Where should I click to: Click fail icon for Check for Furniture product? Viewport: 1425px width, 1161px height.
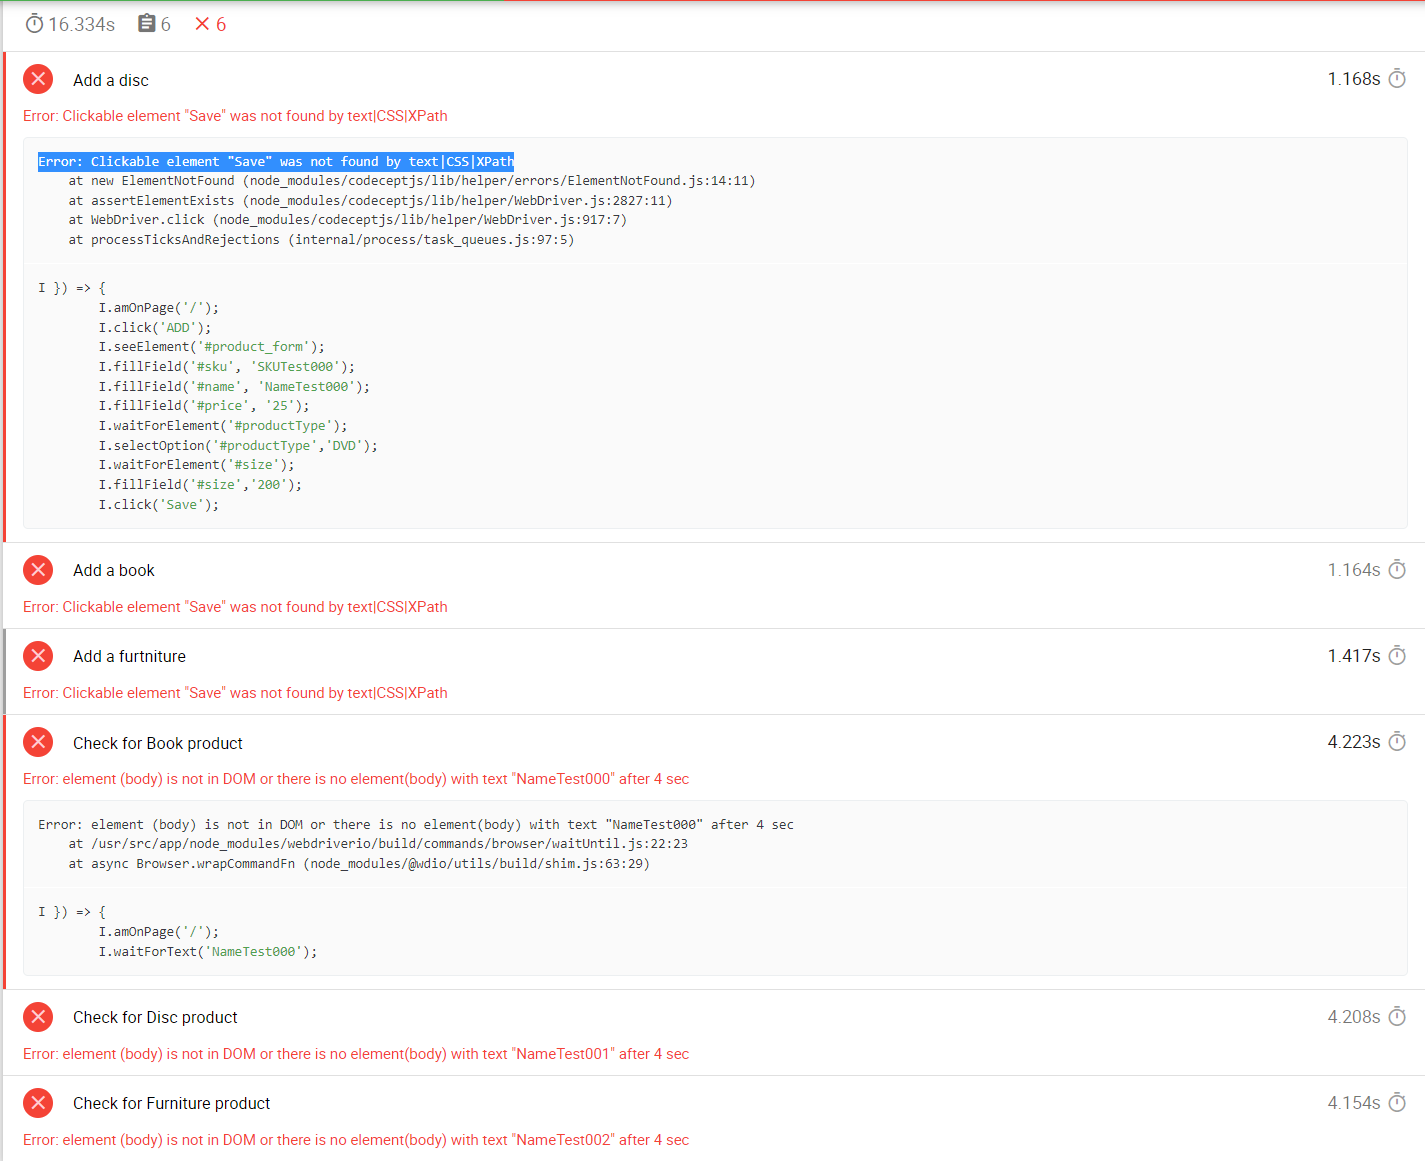[x=38, y=1103]
